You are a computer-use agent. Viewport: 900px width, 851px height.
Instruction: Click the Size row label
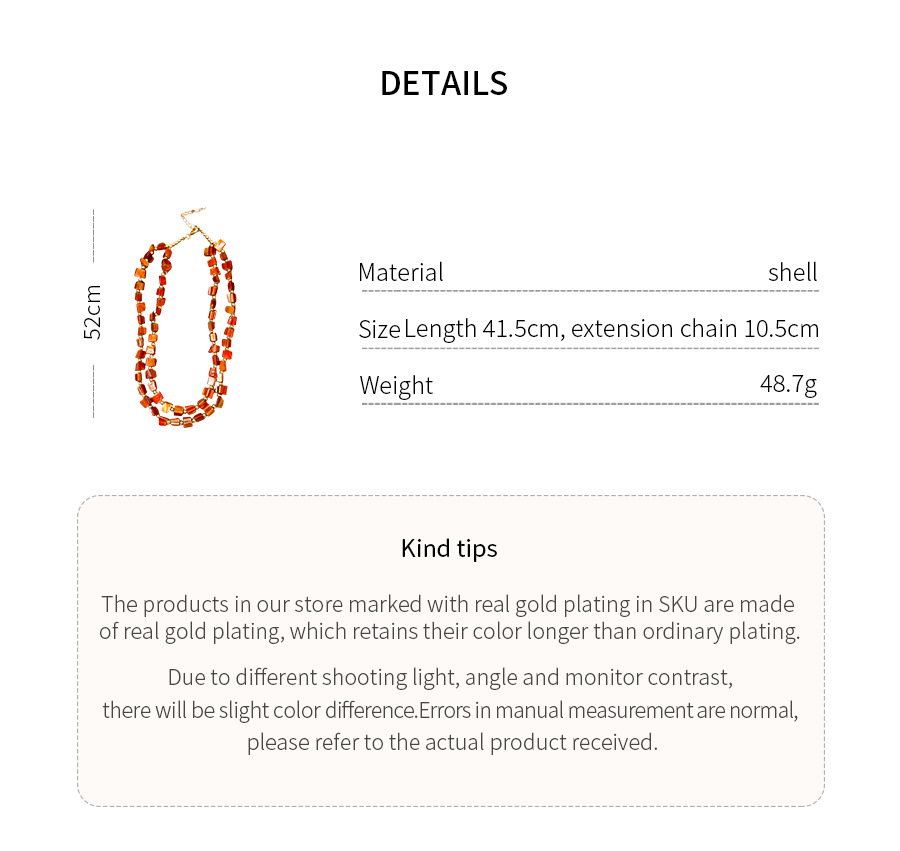(379, 329)
